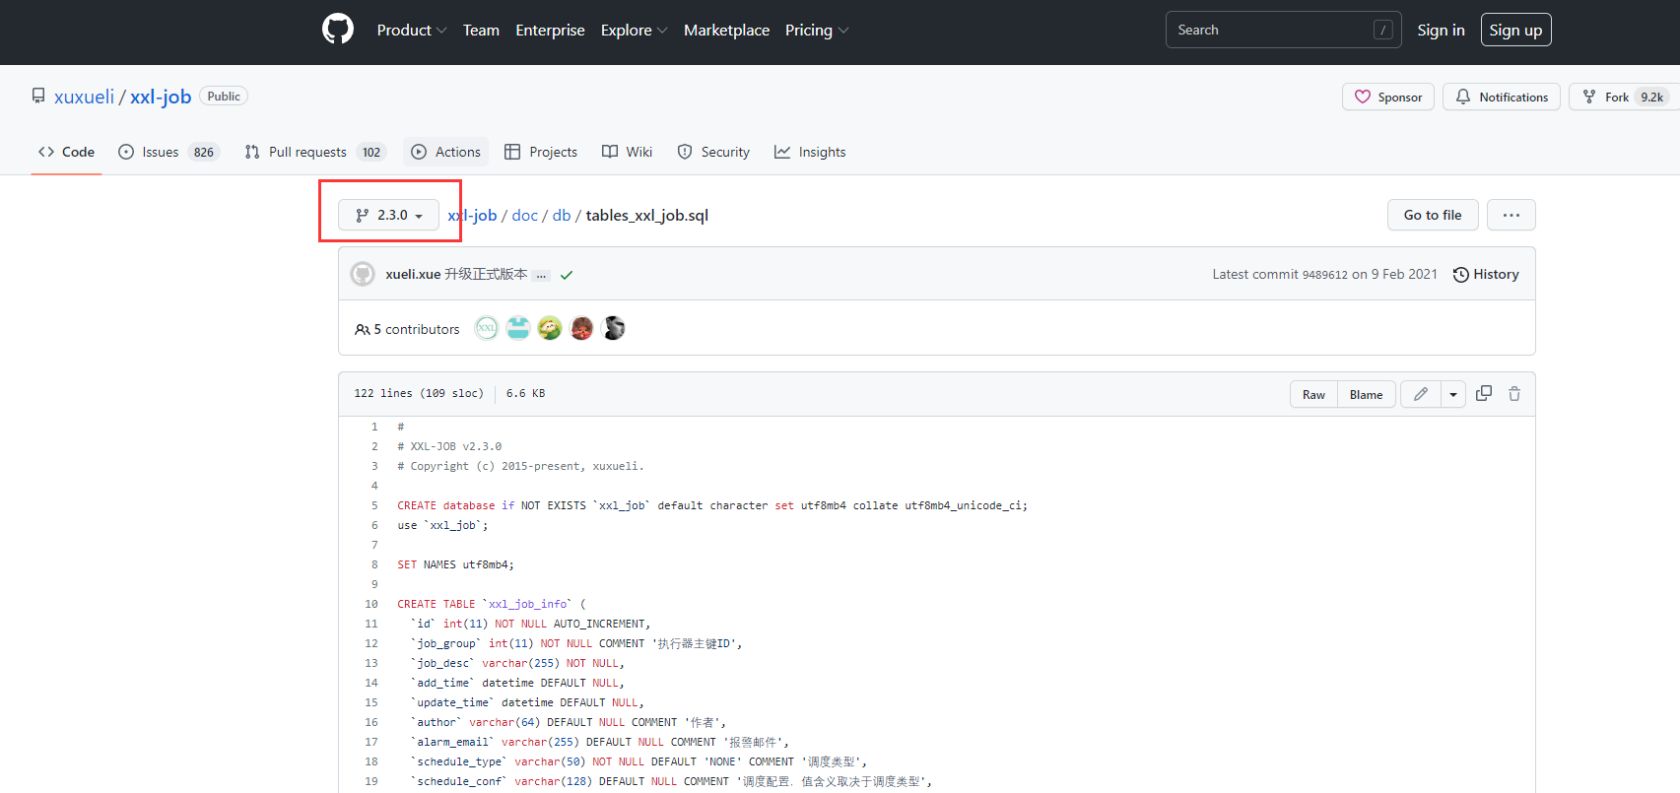
Task: Click the Pull requests count badge 102
Action: pyautogui.click(x=371, y=152)
